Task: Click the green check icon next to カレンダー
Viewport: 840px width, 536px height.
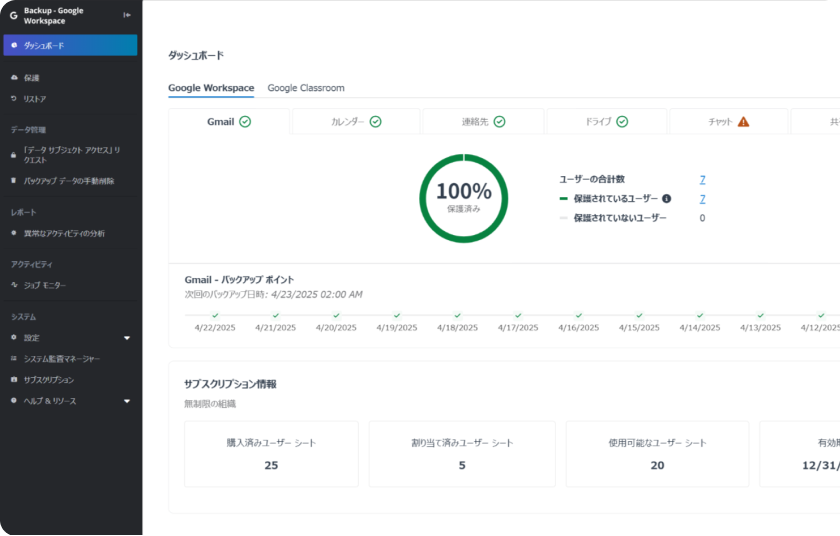Action: point(376,122)
